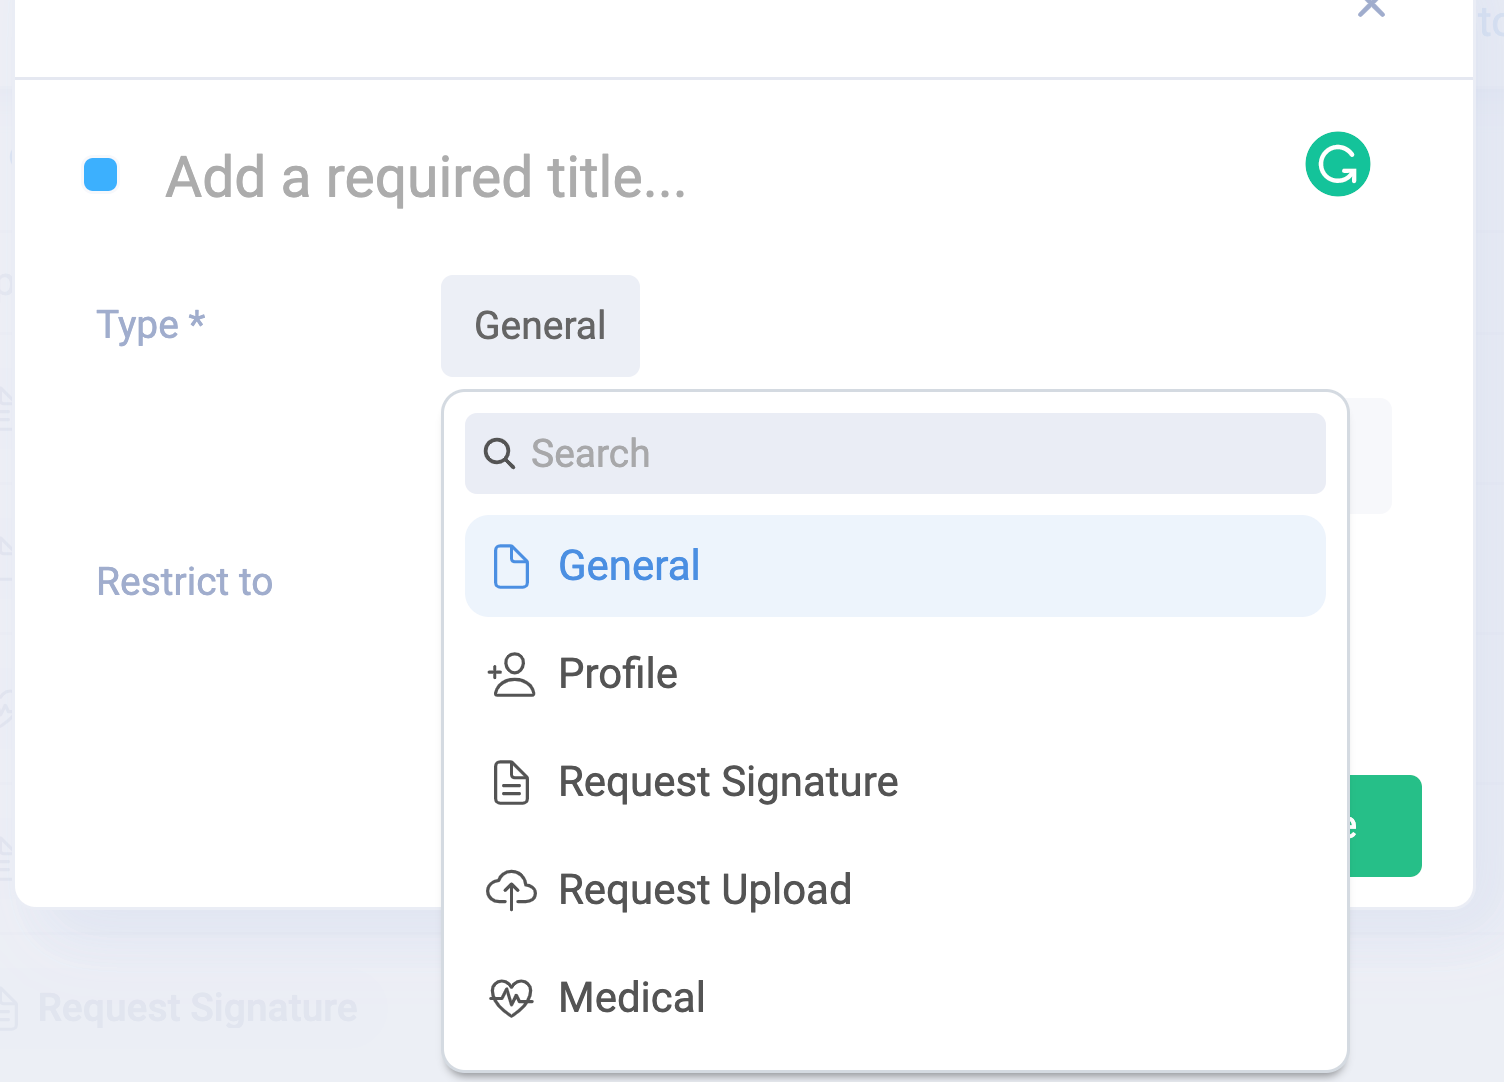Select the Request Upload option

coord(705,889)
